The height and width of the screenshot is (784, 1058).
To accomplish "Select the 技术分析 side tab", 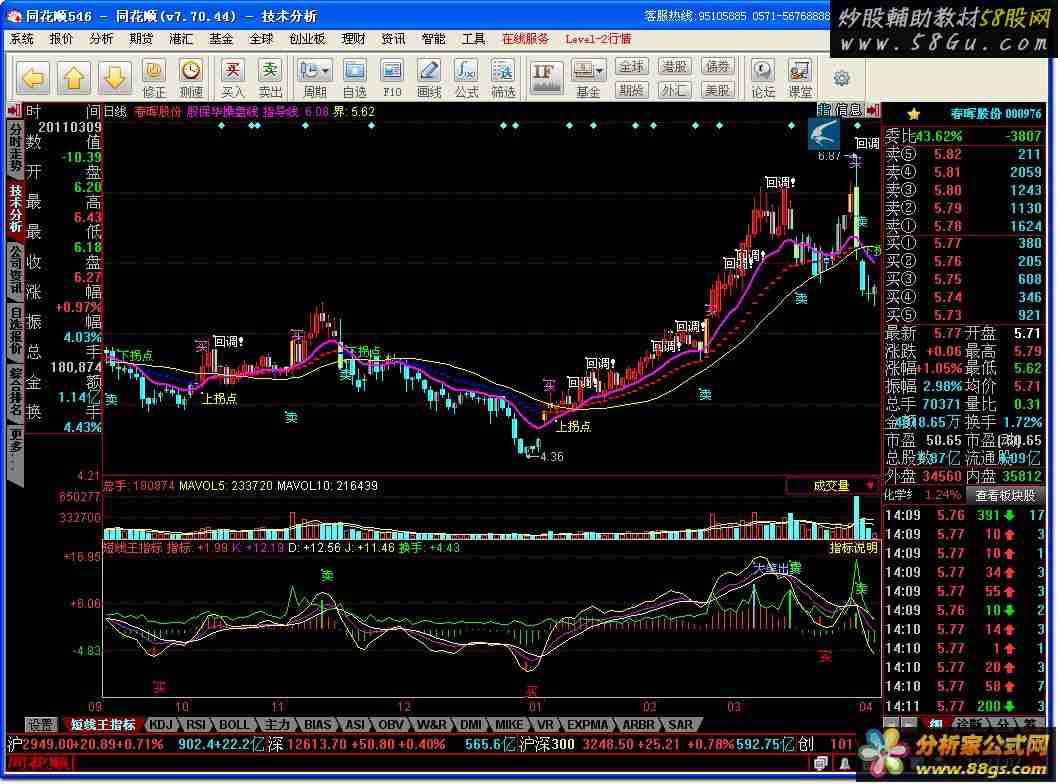I will (15, 209).
